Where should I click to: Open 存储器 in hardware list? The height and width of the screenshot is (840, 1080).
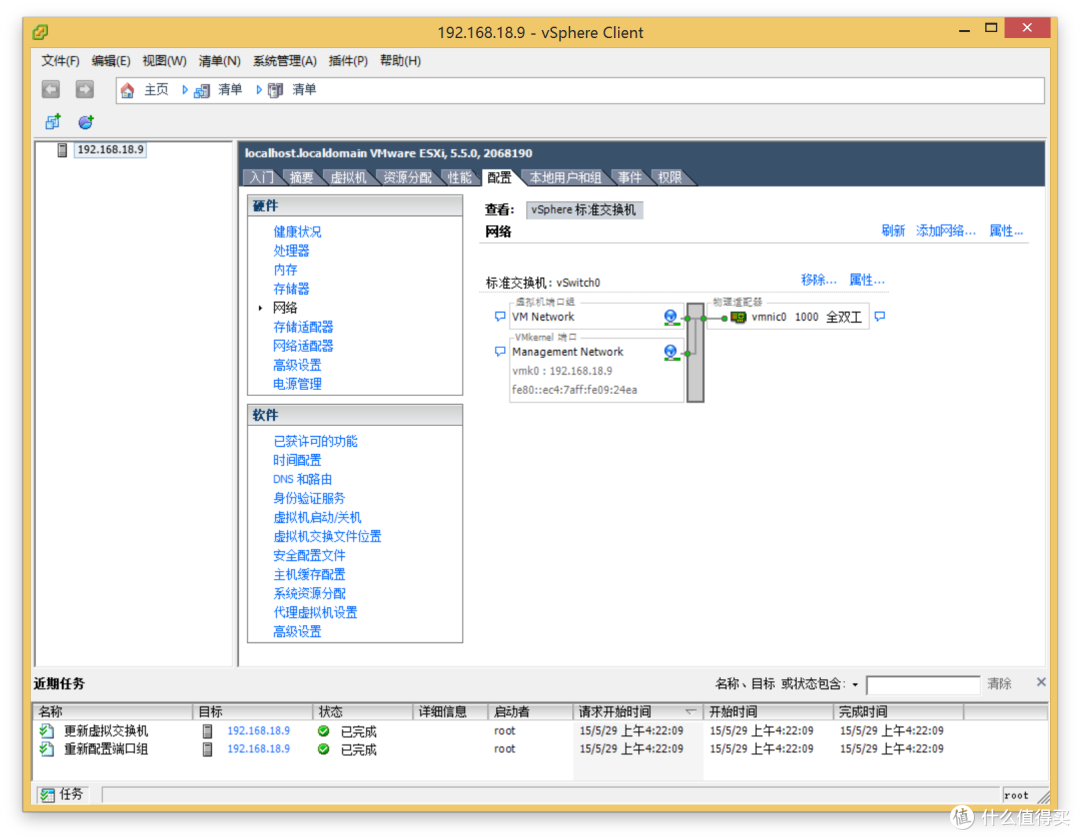291,288
